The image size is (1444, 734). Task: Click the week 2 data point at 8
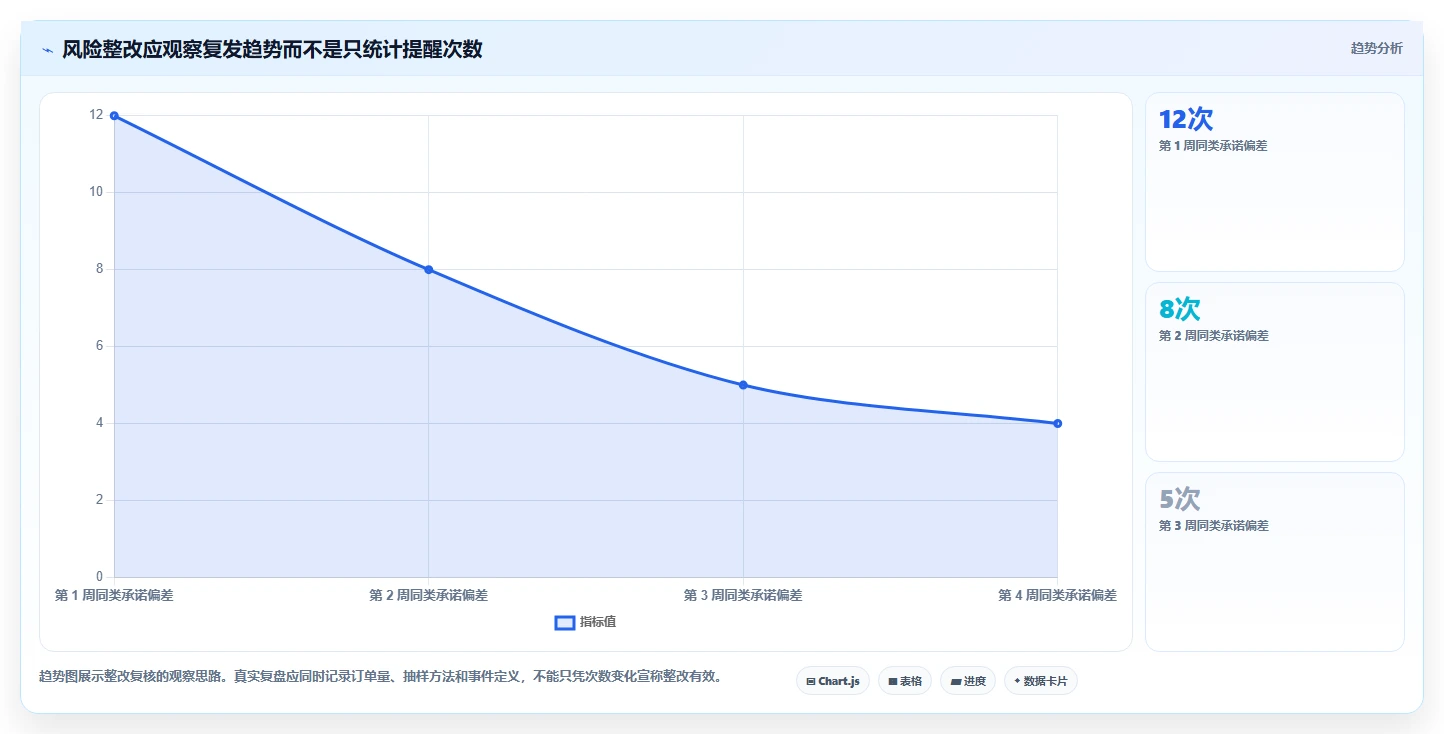pyautogui.click(x=428, y=269)
